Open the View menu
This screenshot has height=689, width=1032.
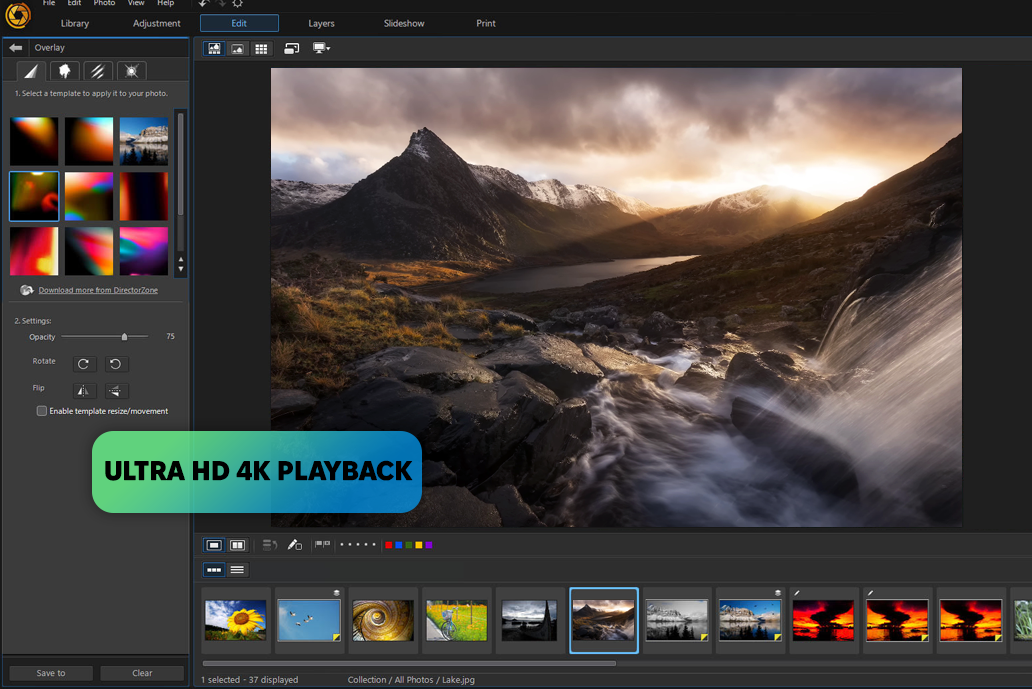click(x=136, y=3)
